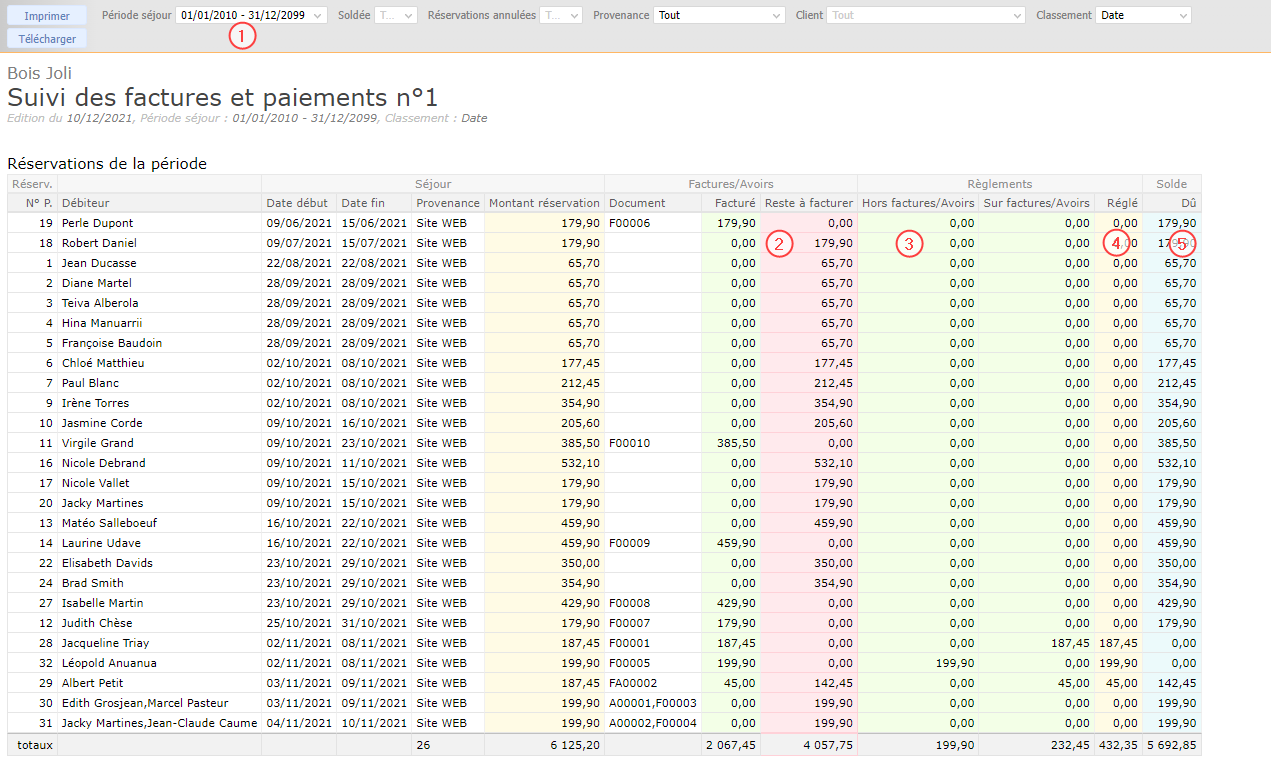Screen dimensions: 1271x780
Task: Click debtor name Virgile Grand
Action: pyautogui.click(x=97, y=443)
